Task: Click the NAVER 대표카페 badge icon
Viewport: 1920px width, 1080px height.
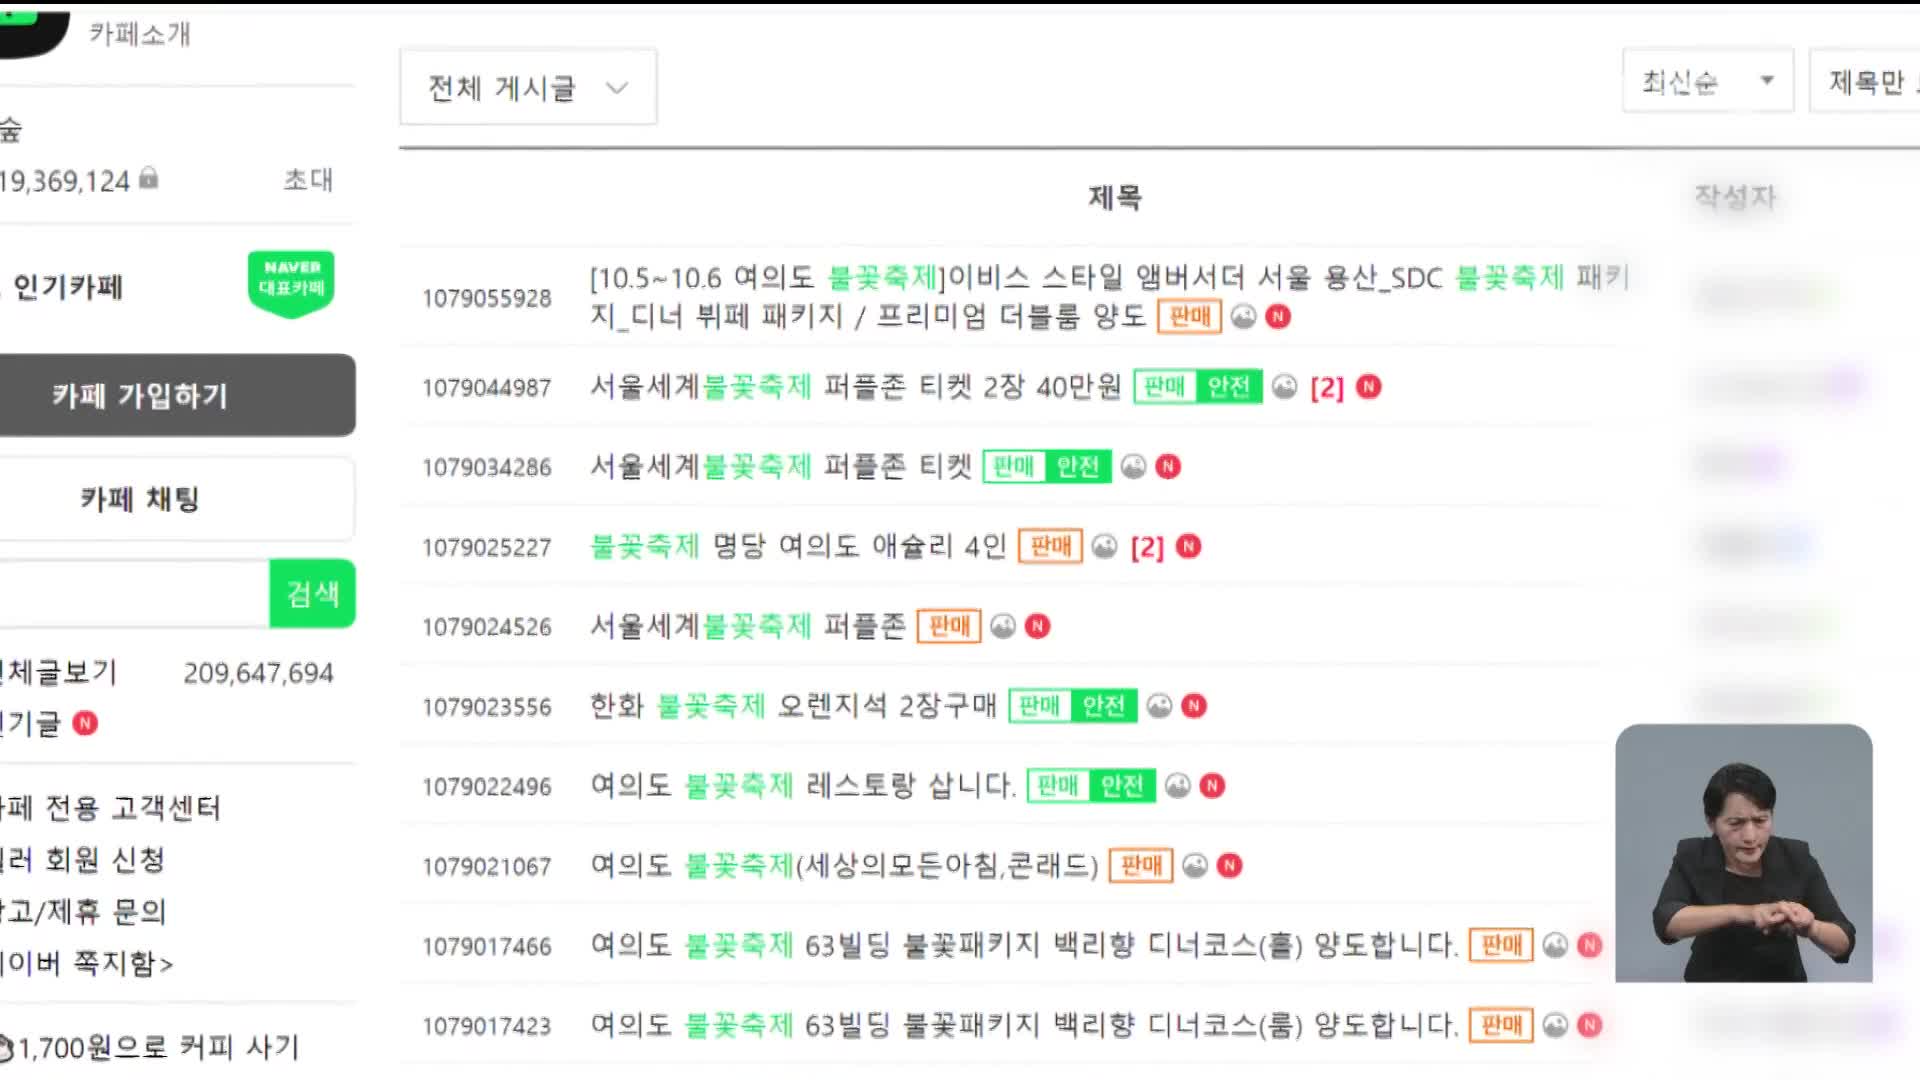Action: [x=289, y=282]
